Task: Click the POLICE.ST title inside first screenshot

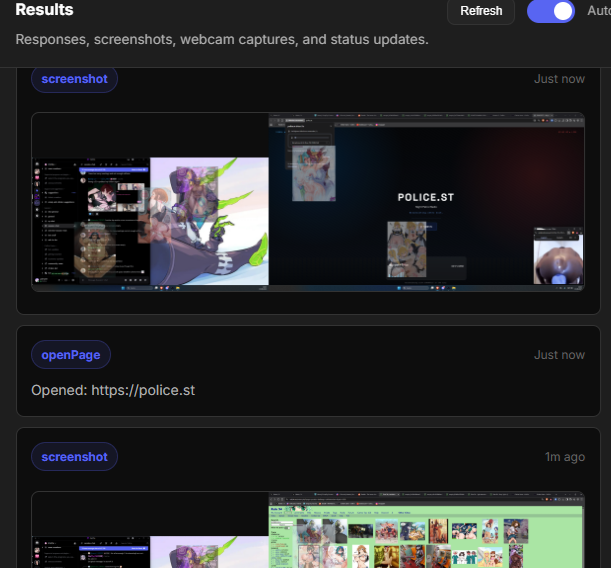Action: coord(426,198)
